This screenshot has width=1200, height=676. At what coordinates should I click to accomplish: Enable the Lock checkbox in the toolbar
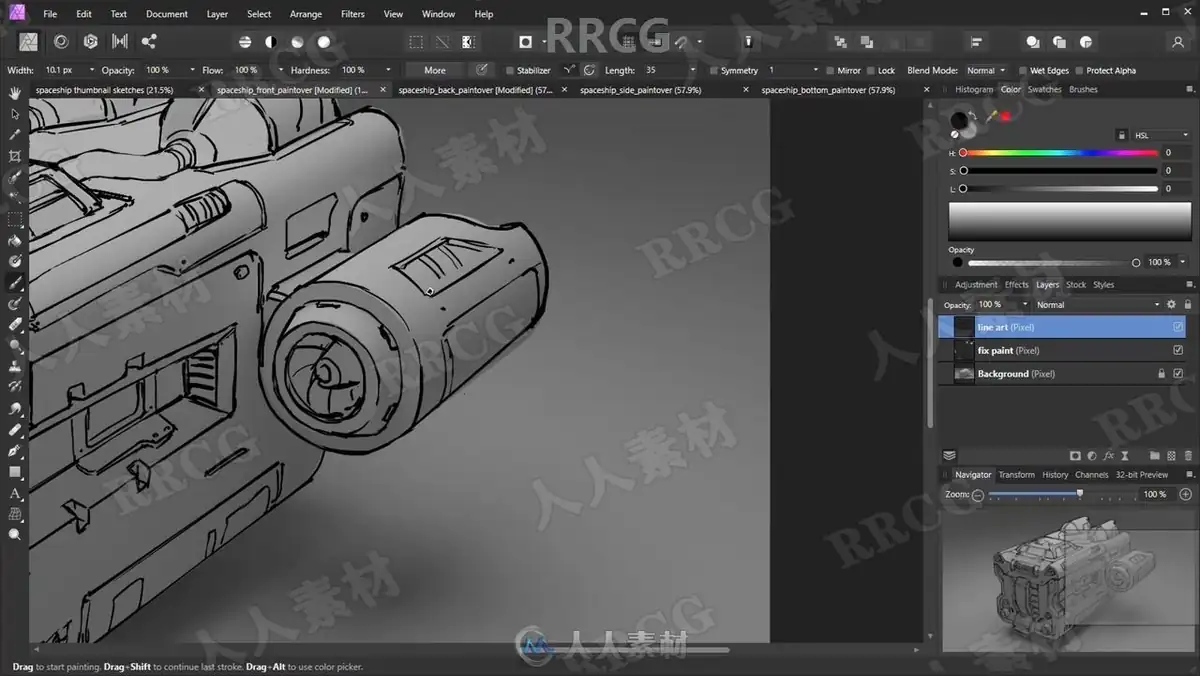point(871,71)
